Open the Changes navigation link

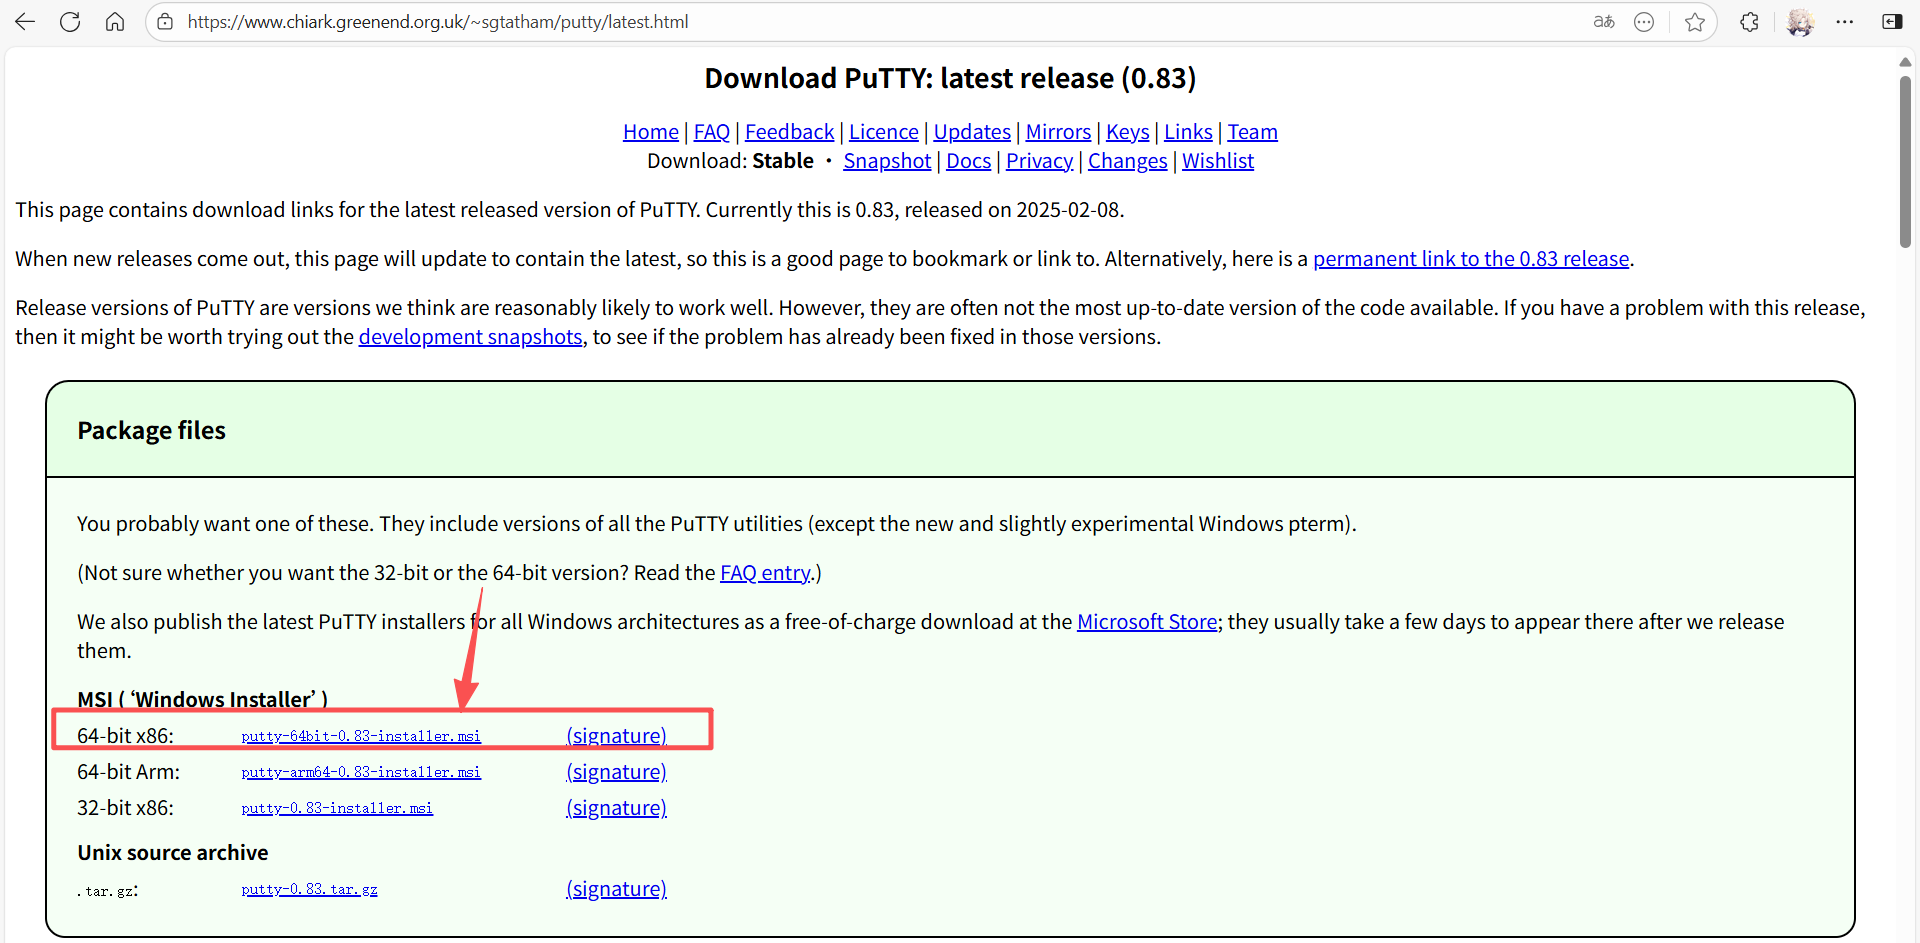[x=1127, y=161]
